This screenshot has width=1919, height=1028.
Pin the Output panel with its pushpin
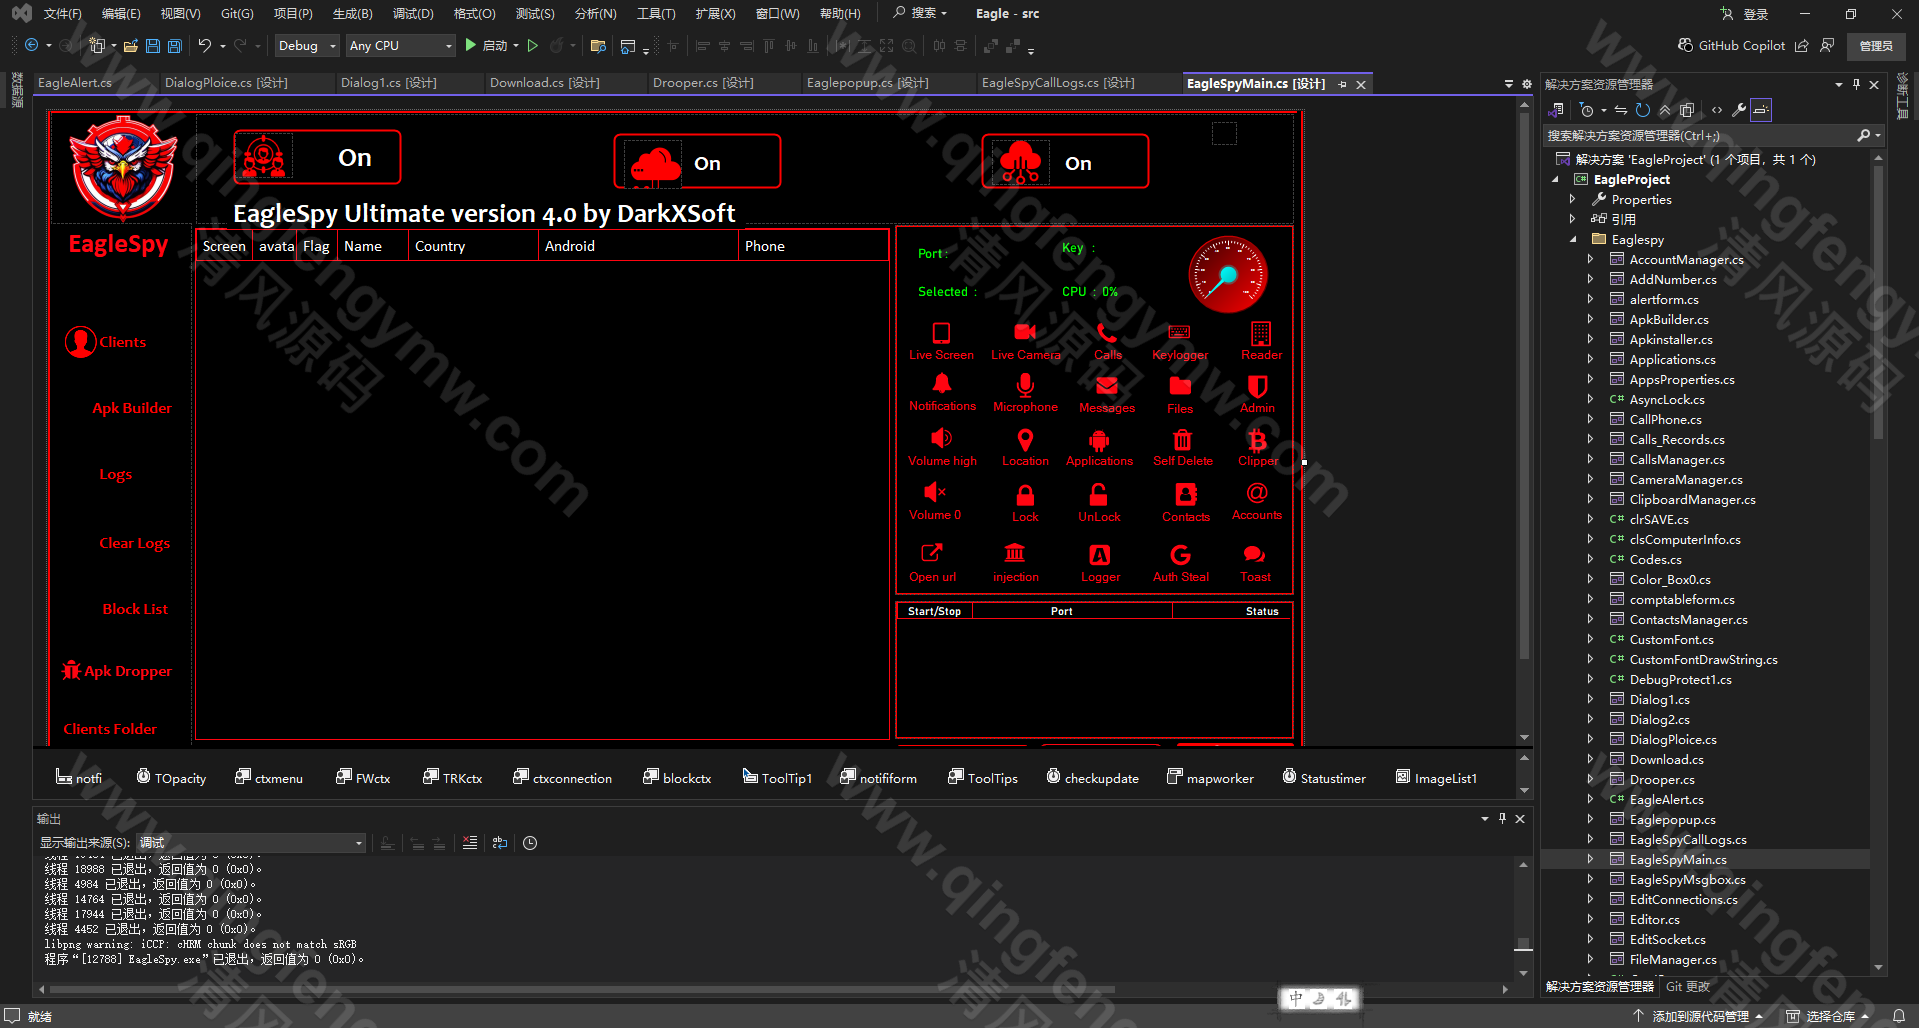(1502, 818)
